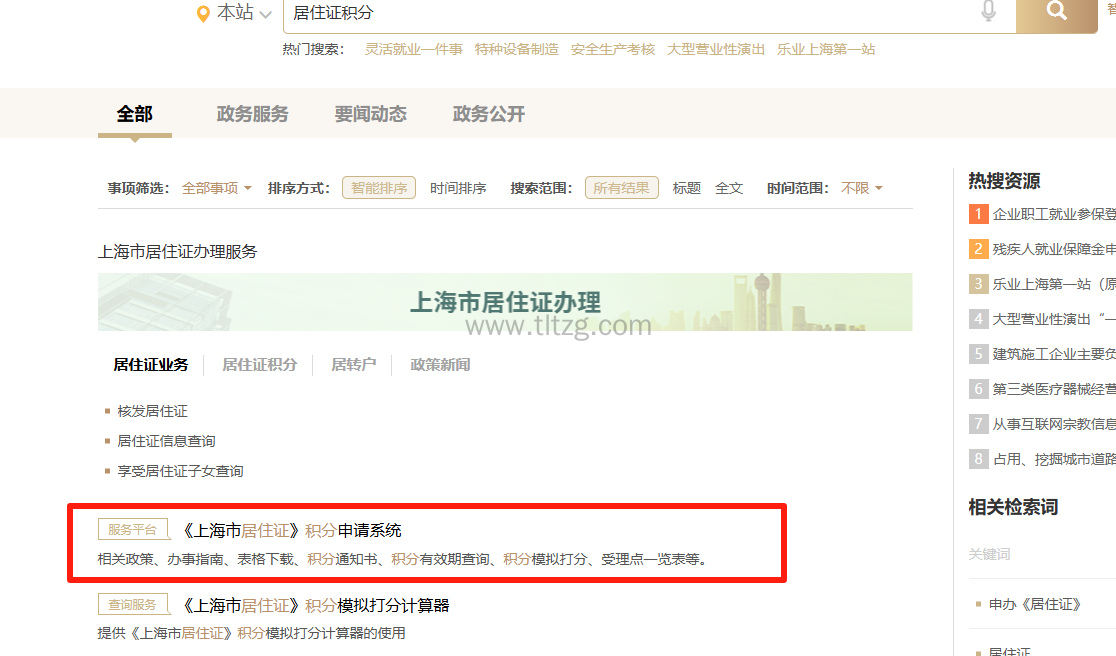Choose 标题 as search scope
Image resolution: width=1116 pixels, height=656 pixels.
(686, 188)
